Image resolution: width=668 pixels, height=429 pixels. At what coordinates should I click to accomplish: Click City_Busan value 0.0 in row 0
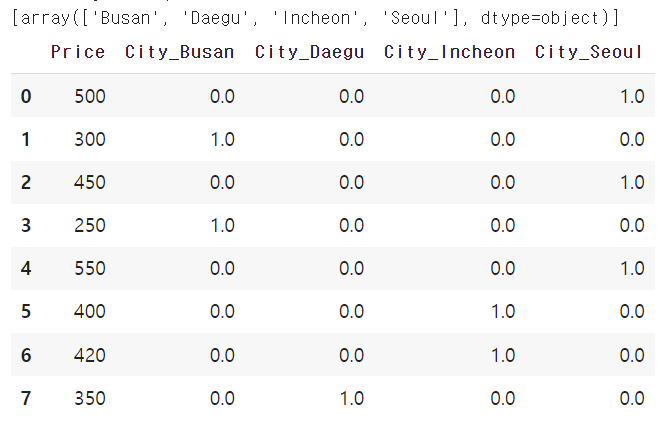click(x=222, y=96)
